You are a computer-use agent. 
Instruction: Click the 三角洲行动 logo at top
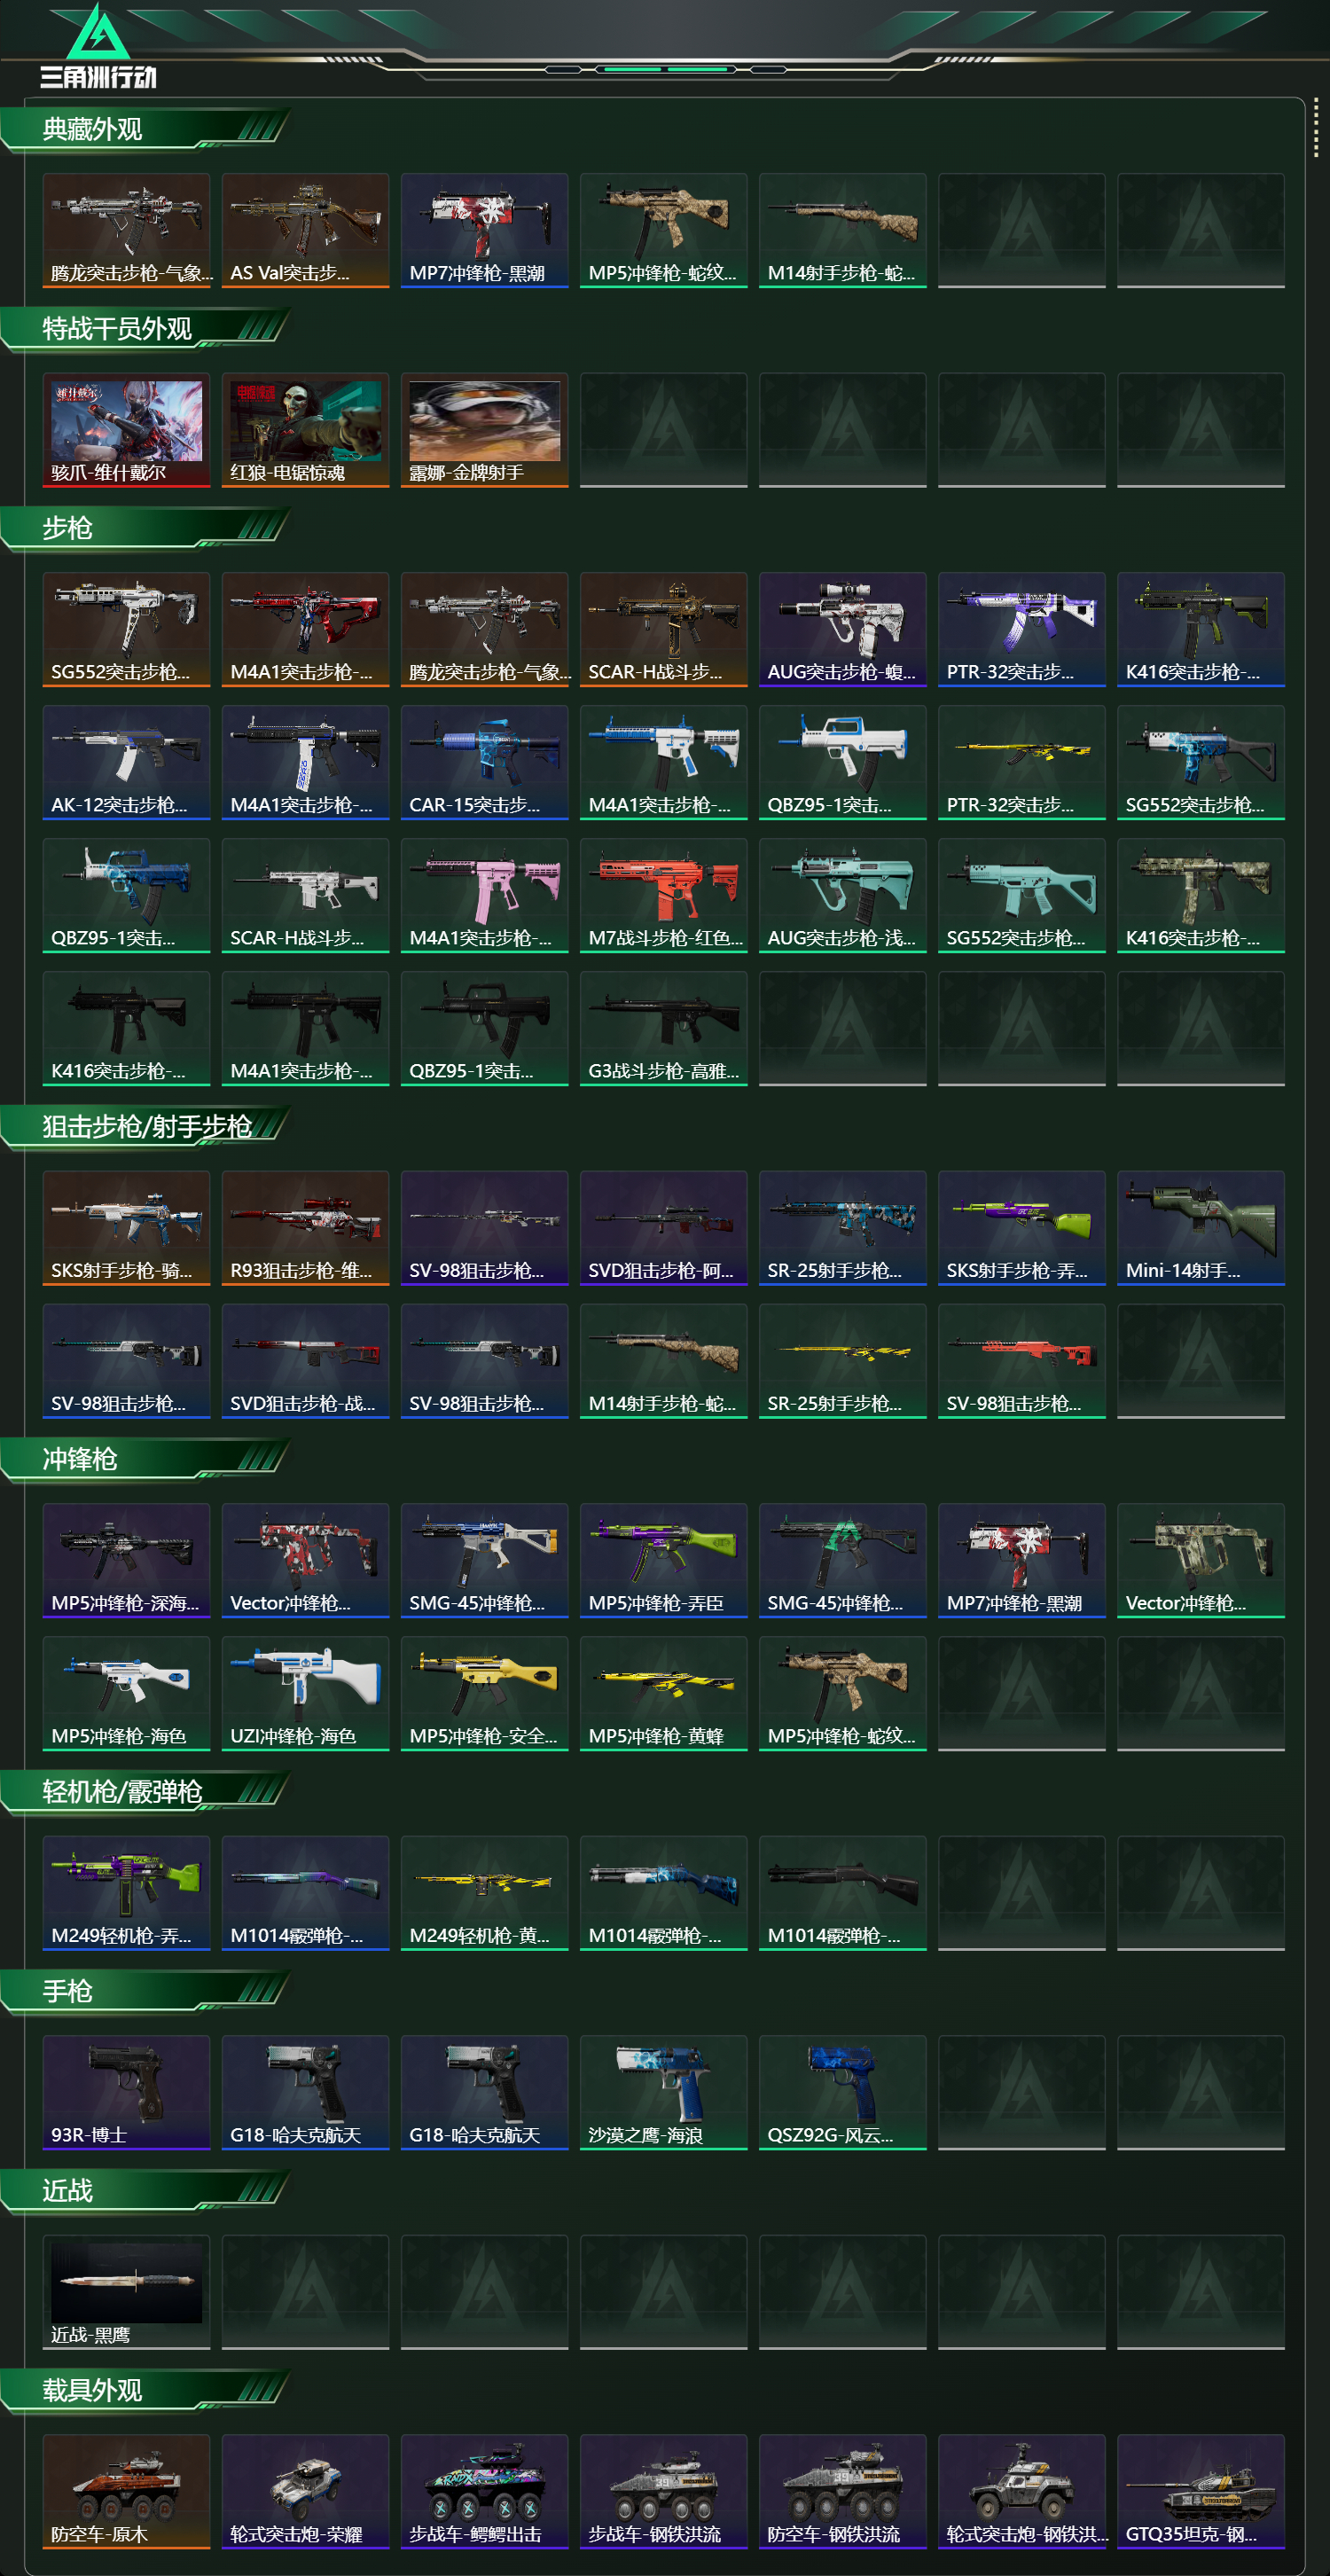click(x=98, y=46)
